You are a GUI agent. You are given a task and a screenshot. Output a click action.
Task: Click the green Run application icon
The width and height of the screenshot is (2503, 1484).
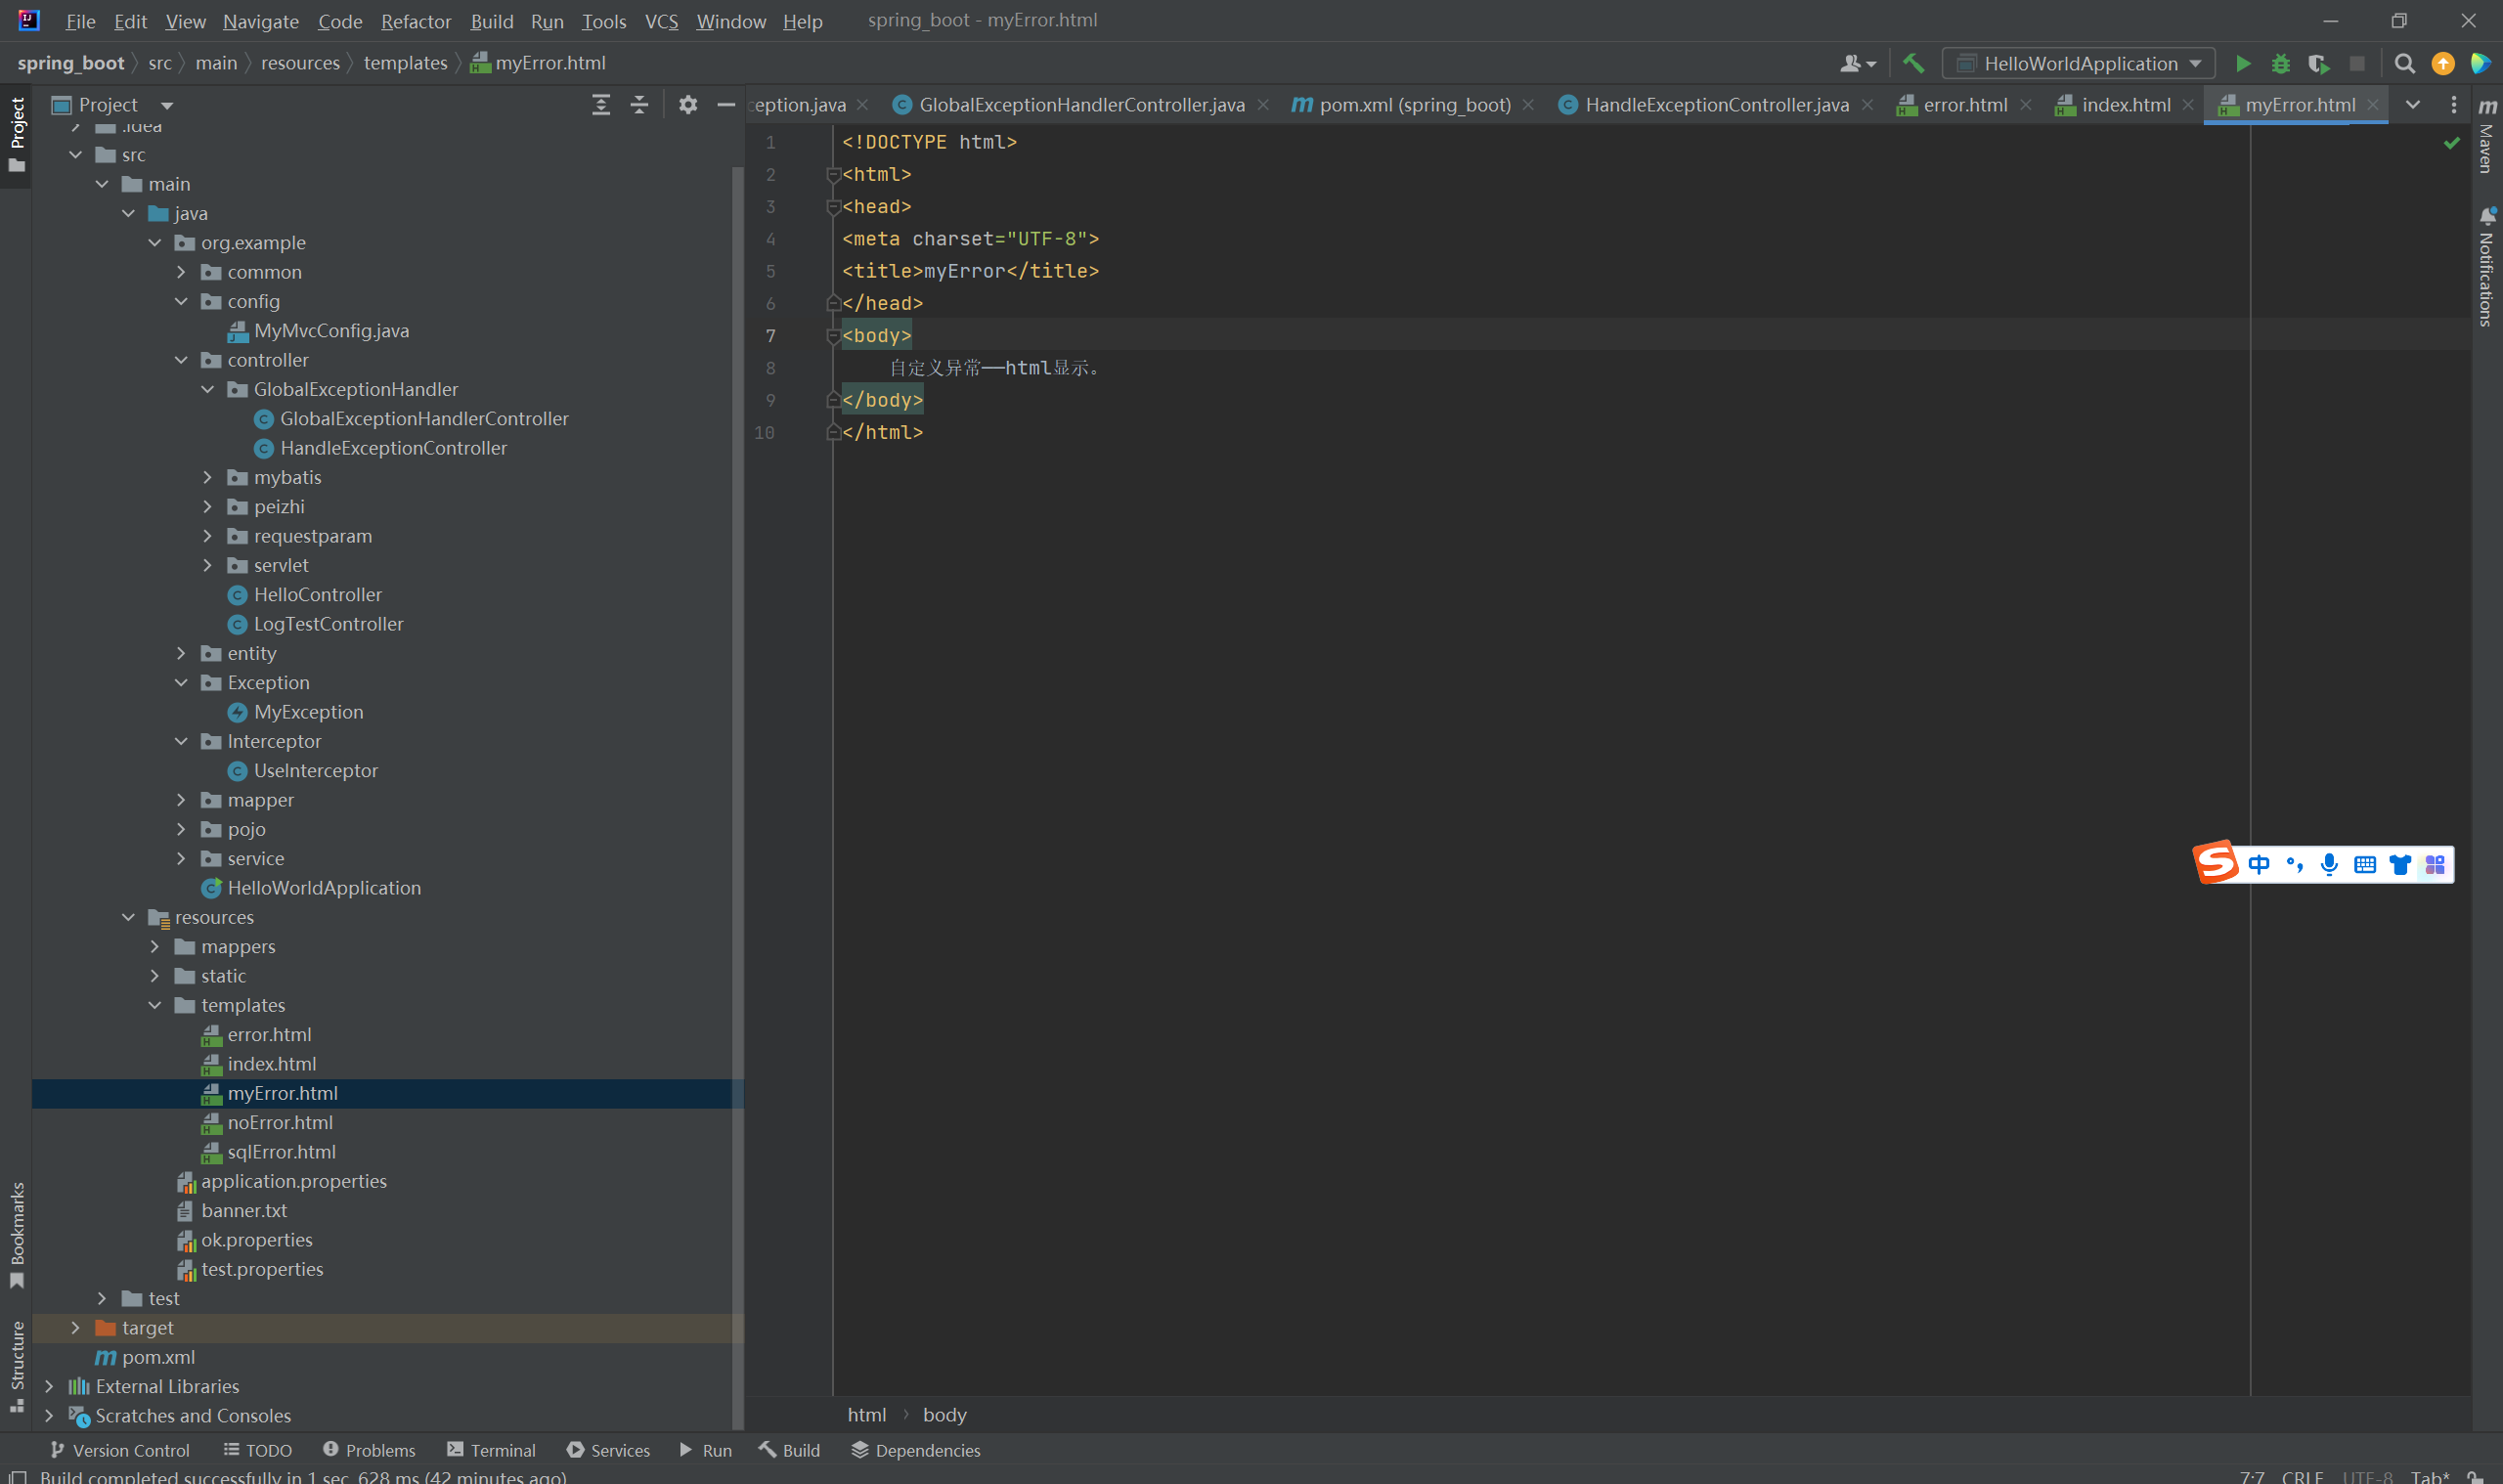pyautogui.click(x=2243, y=64)
